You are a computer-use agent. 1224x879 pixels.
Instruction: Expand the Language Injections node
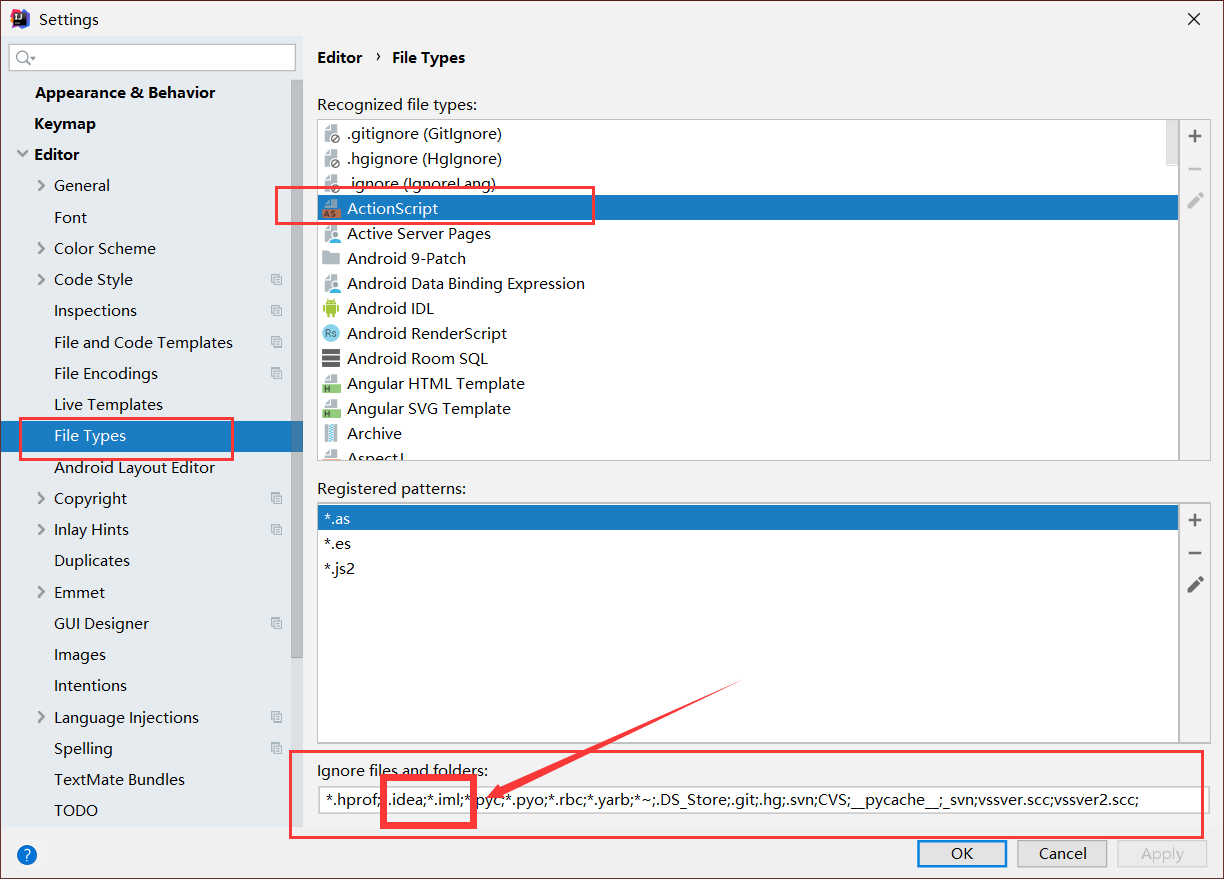(x=41, y=718)
